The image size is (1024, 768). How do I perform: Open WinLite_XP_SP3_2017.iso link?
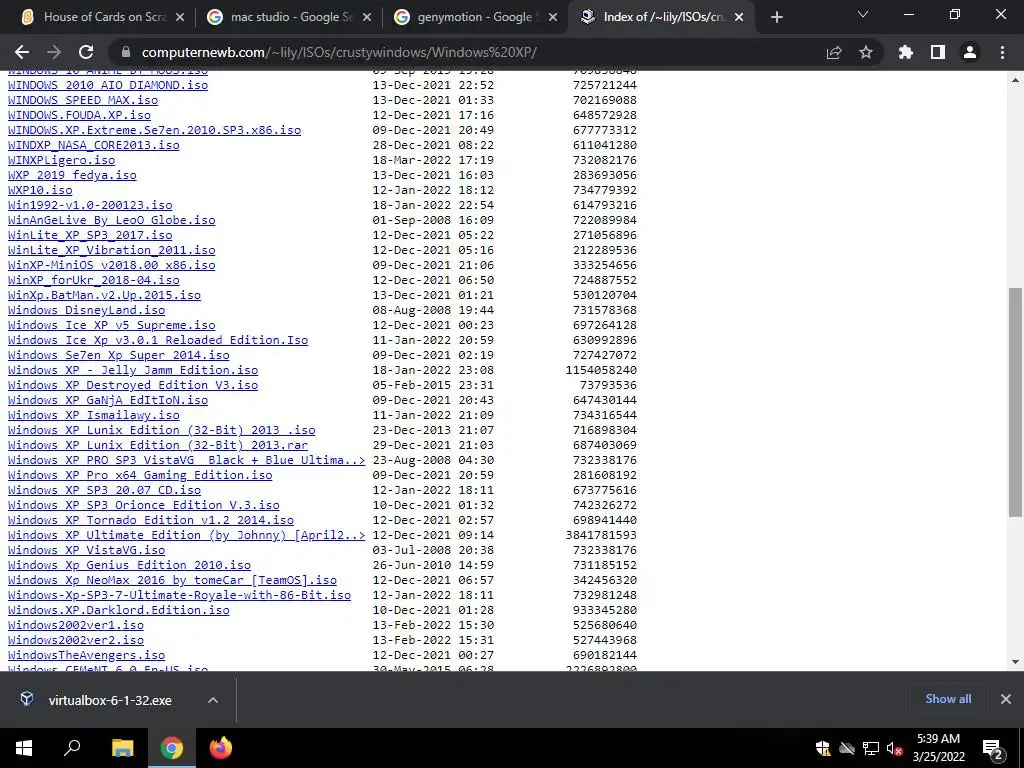[90, 235]
